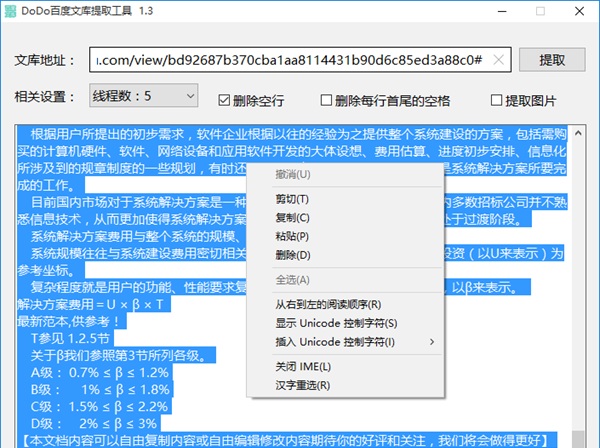600x448 pixels.
Task: Click the DoDo app icon in title bar
Action: point(10,11)
